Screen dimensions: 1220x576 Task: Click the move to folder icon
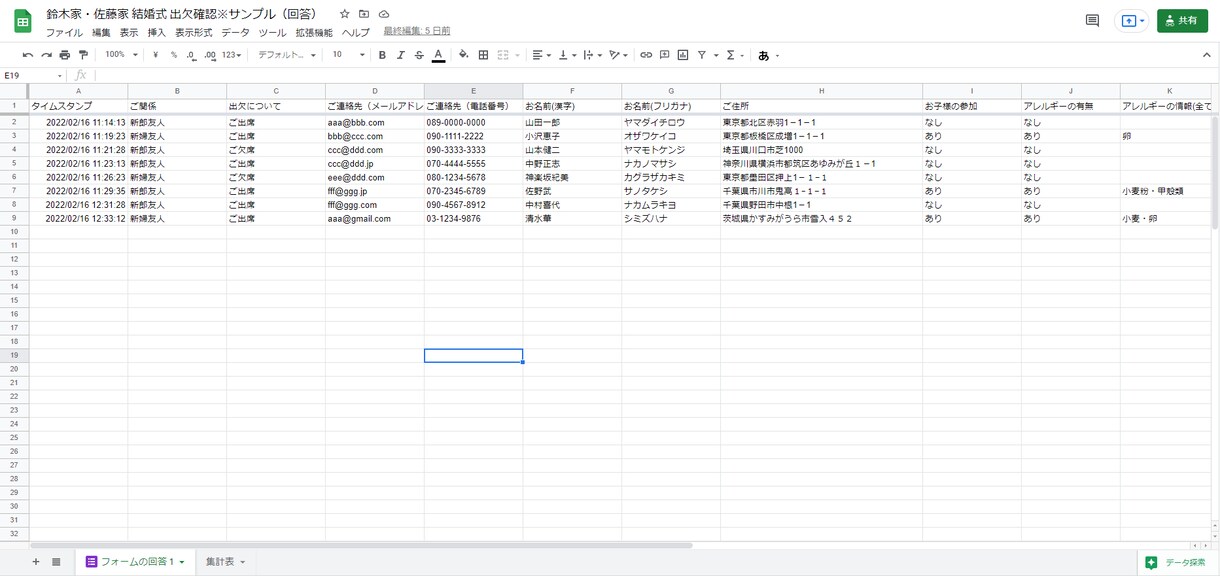(364, 14)
